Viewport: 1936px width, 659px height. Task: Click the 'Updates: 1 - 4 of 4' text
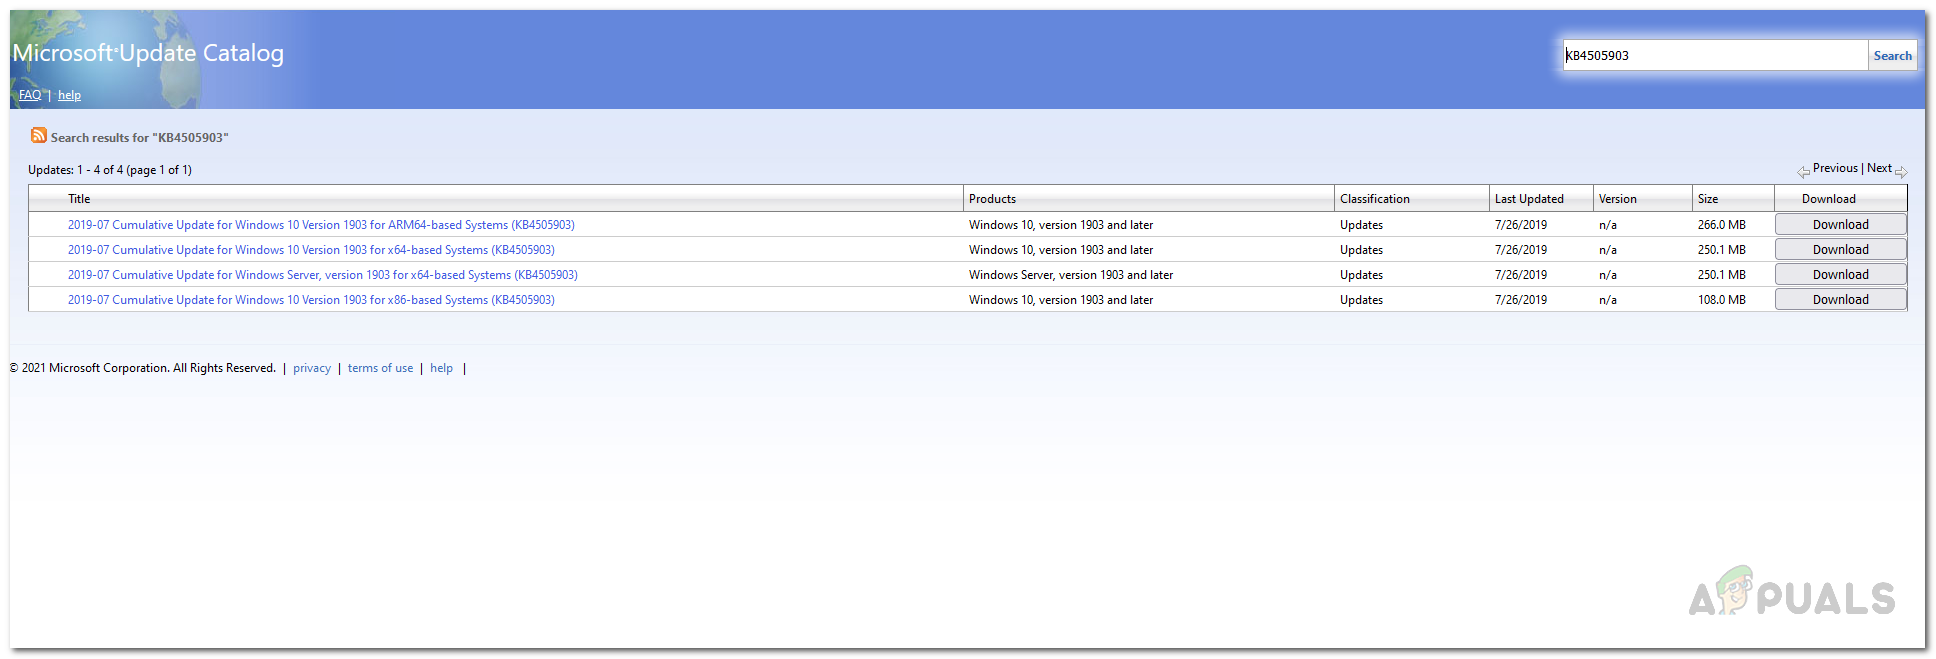click(x=110, y=170)
